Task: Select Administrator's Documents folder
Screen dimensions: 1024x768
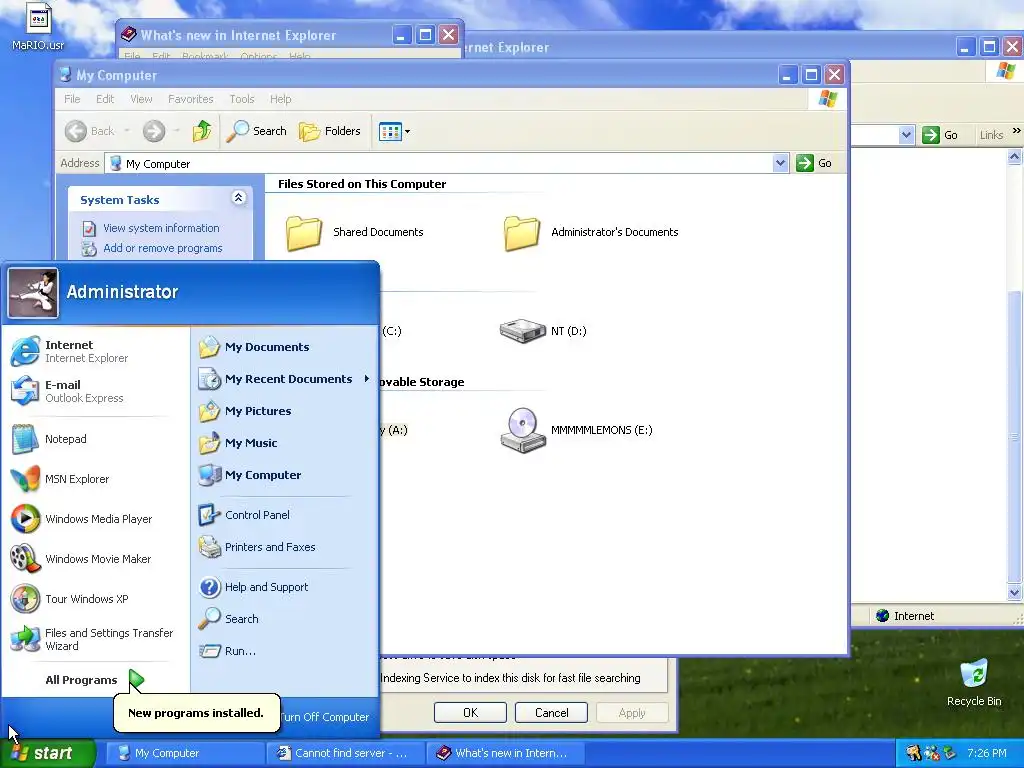Action: pyautogui.click(x=591, y=232)
